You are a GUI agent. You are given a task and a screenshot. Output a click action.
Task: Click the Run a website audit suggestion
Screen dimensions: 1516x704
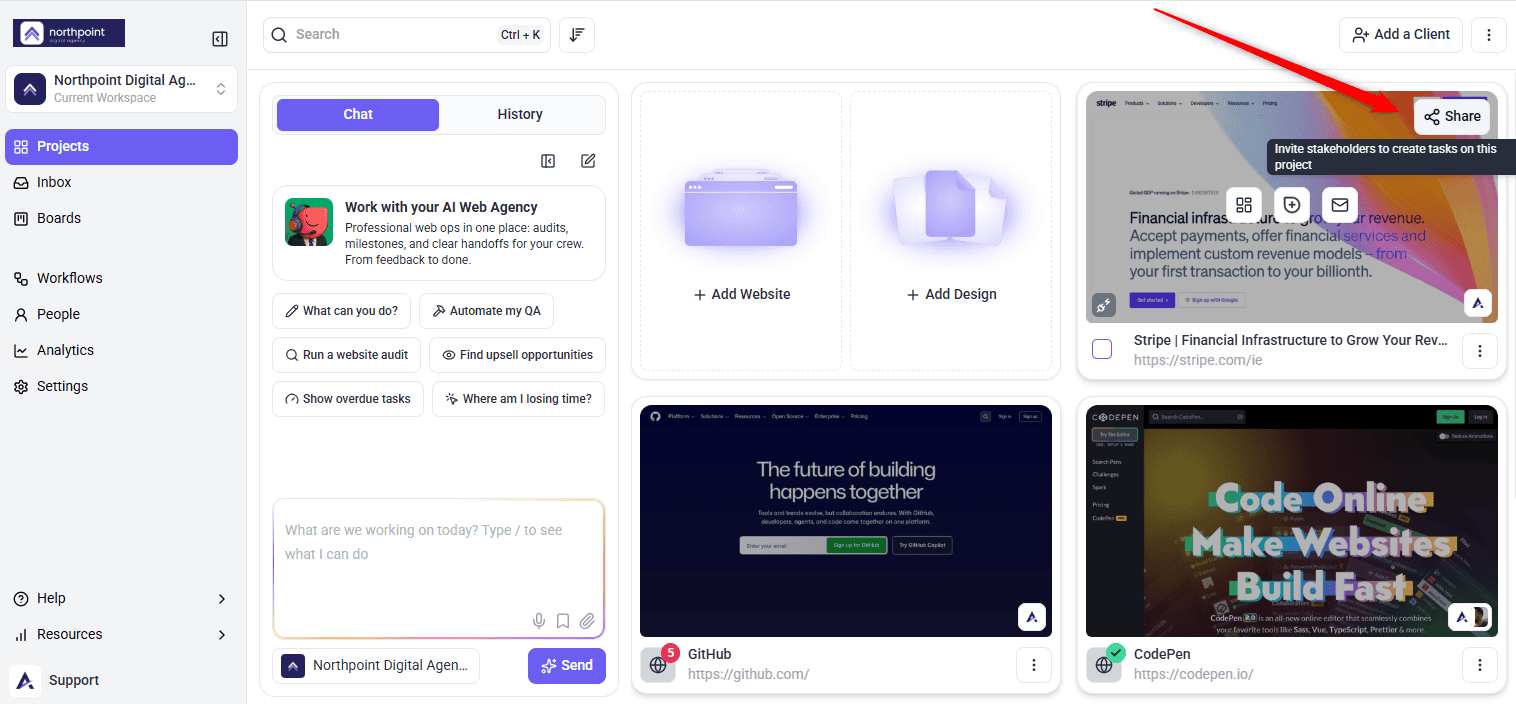[x=346, y=355]
